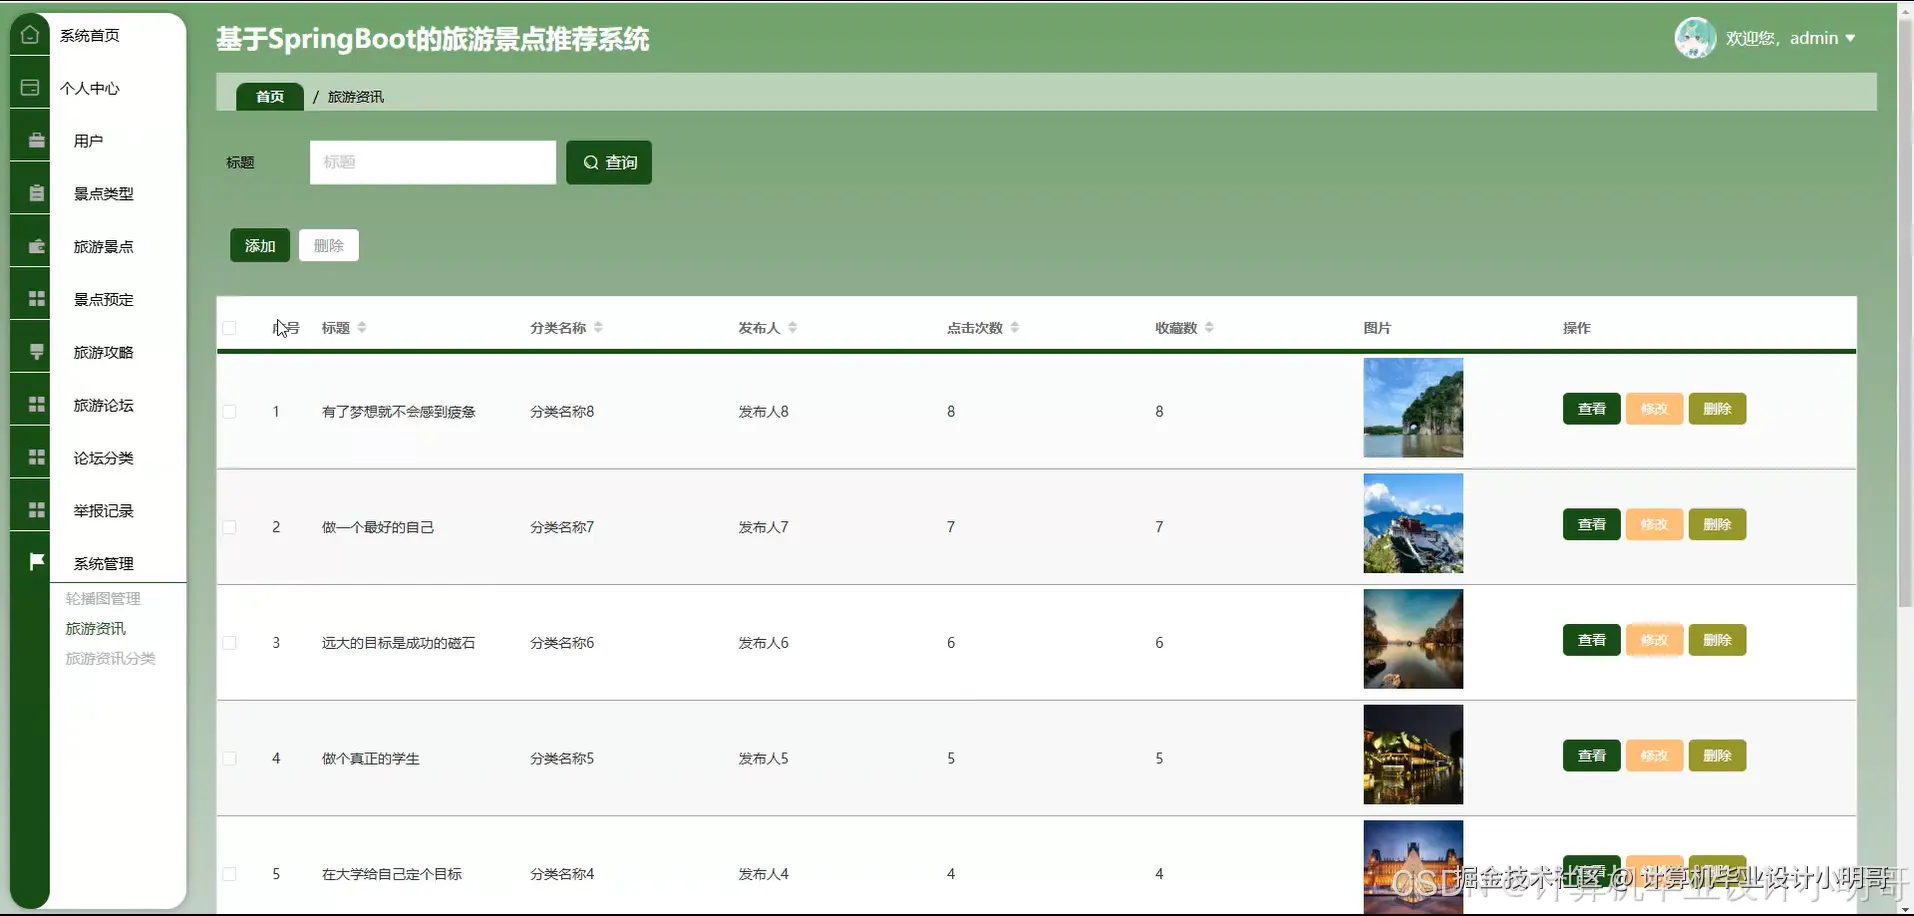The image size is (1914, 916).
Task: Click inside the 标题 search input field
Action: [432, 162]
